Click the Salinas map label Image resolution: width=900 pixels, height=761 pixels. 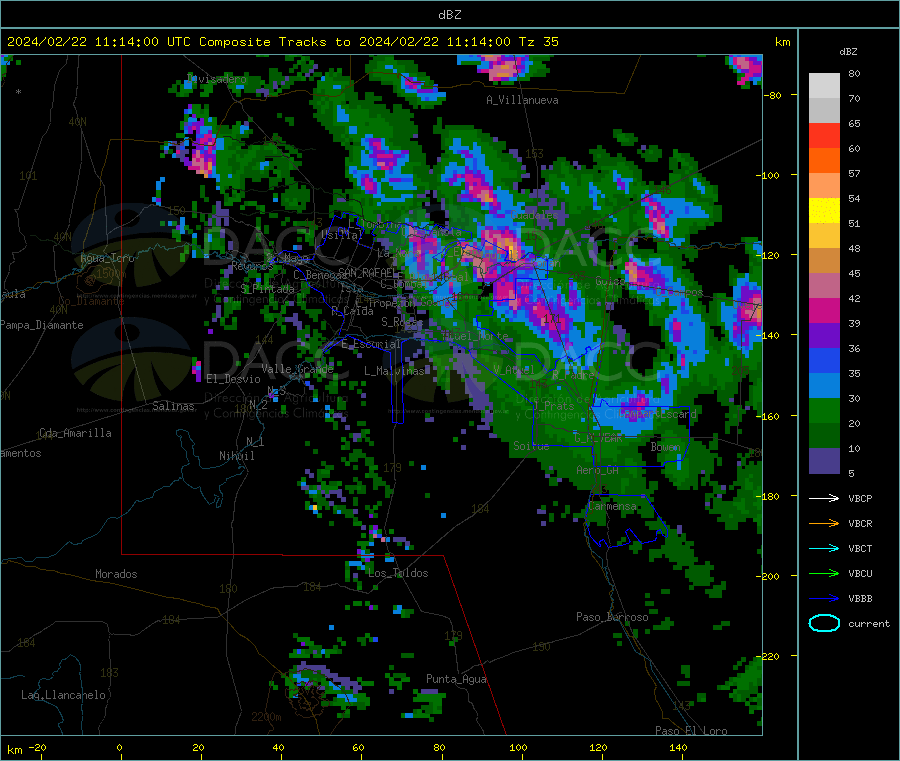coord(173,406)
